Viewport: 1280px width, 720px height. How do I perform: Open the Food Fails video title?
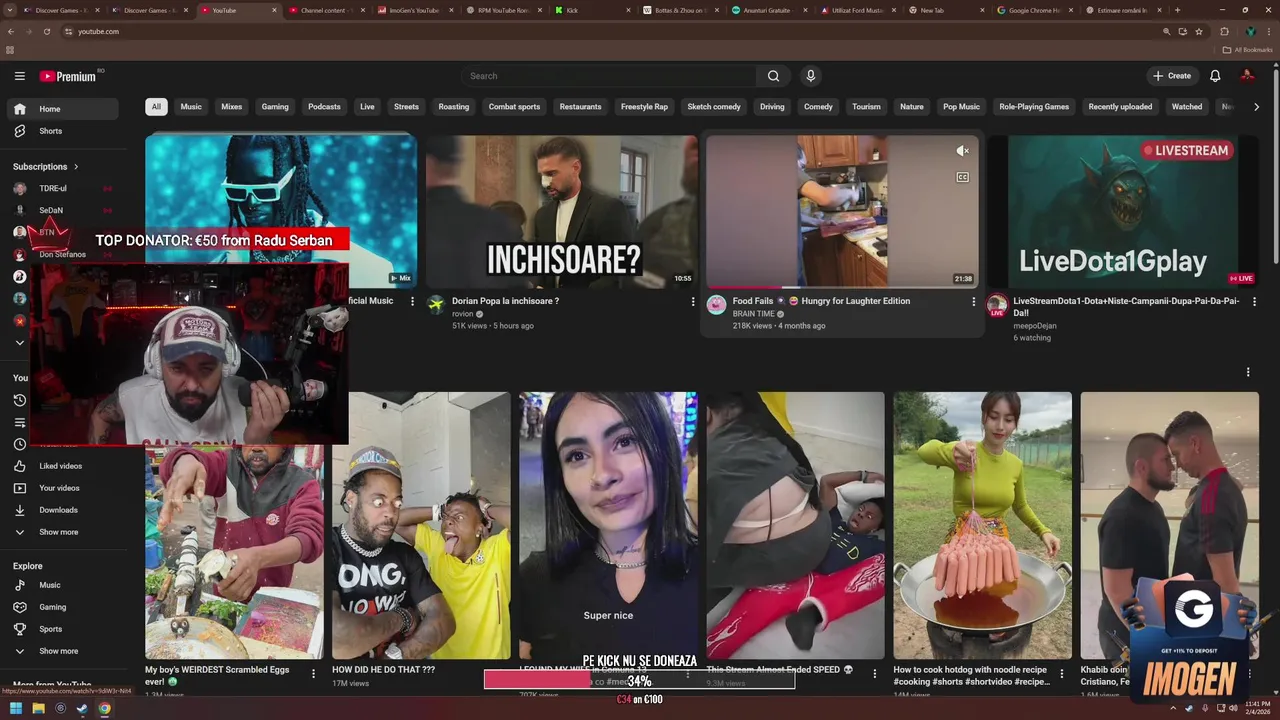[x=821, y=301]
